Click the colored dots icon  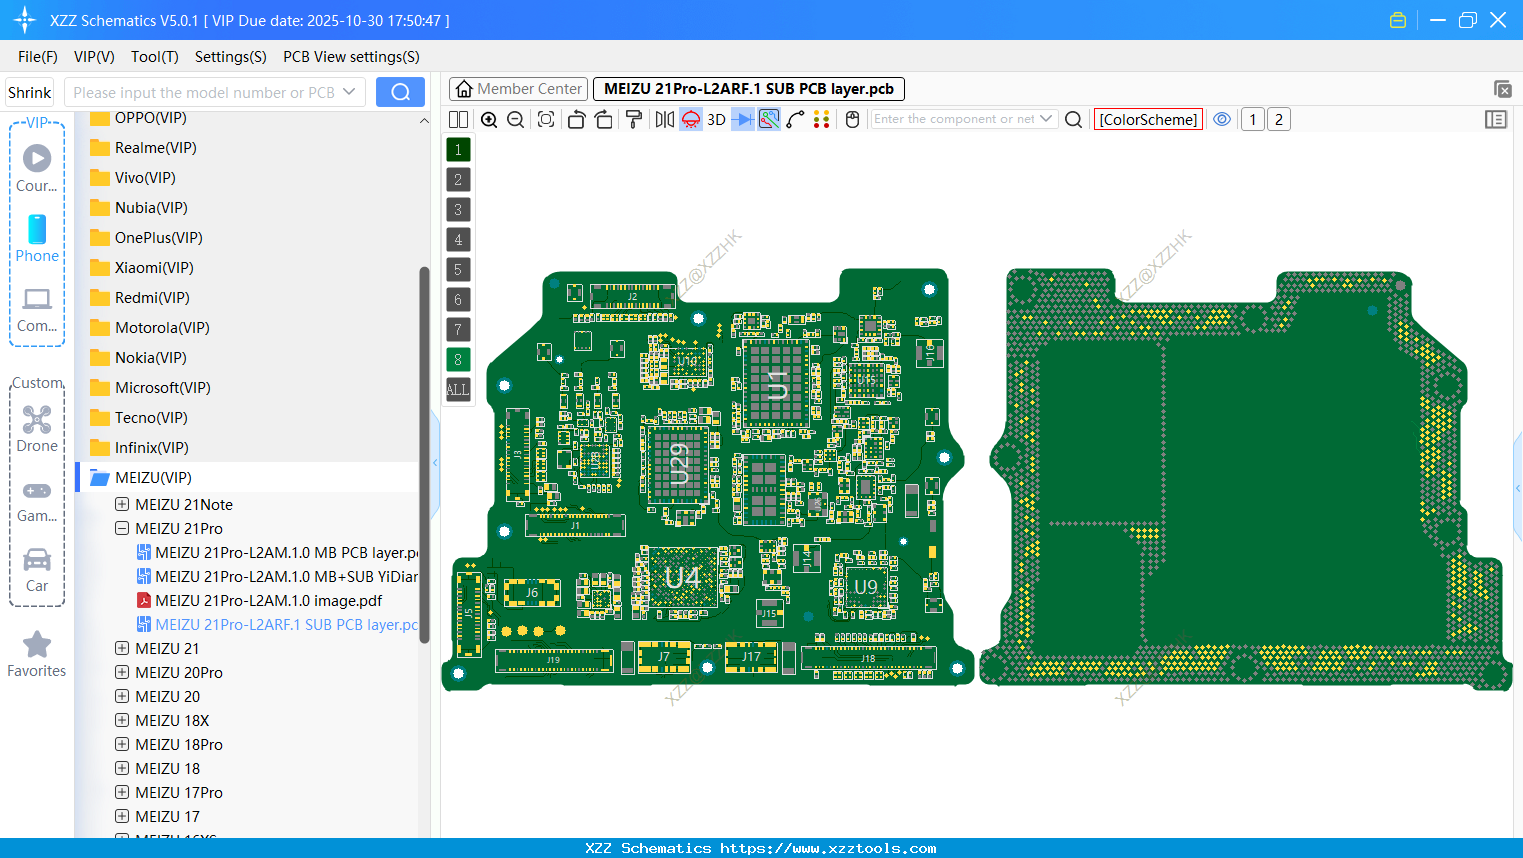click(x=821, y=119)
